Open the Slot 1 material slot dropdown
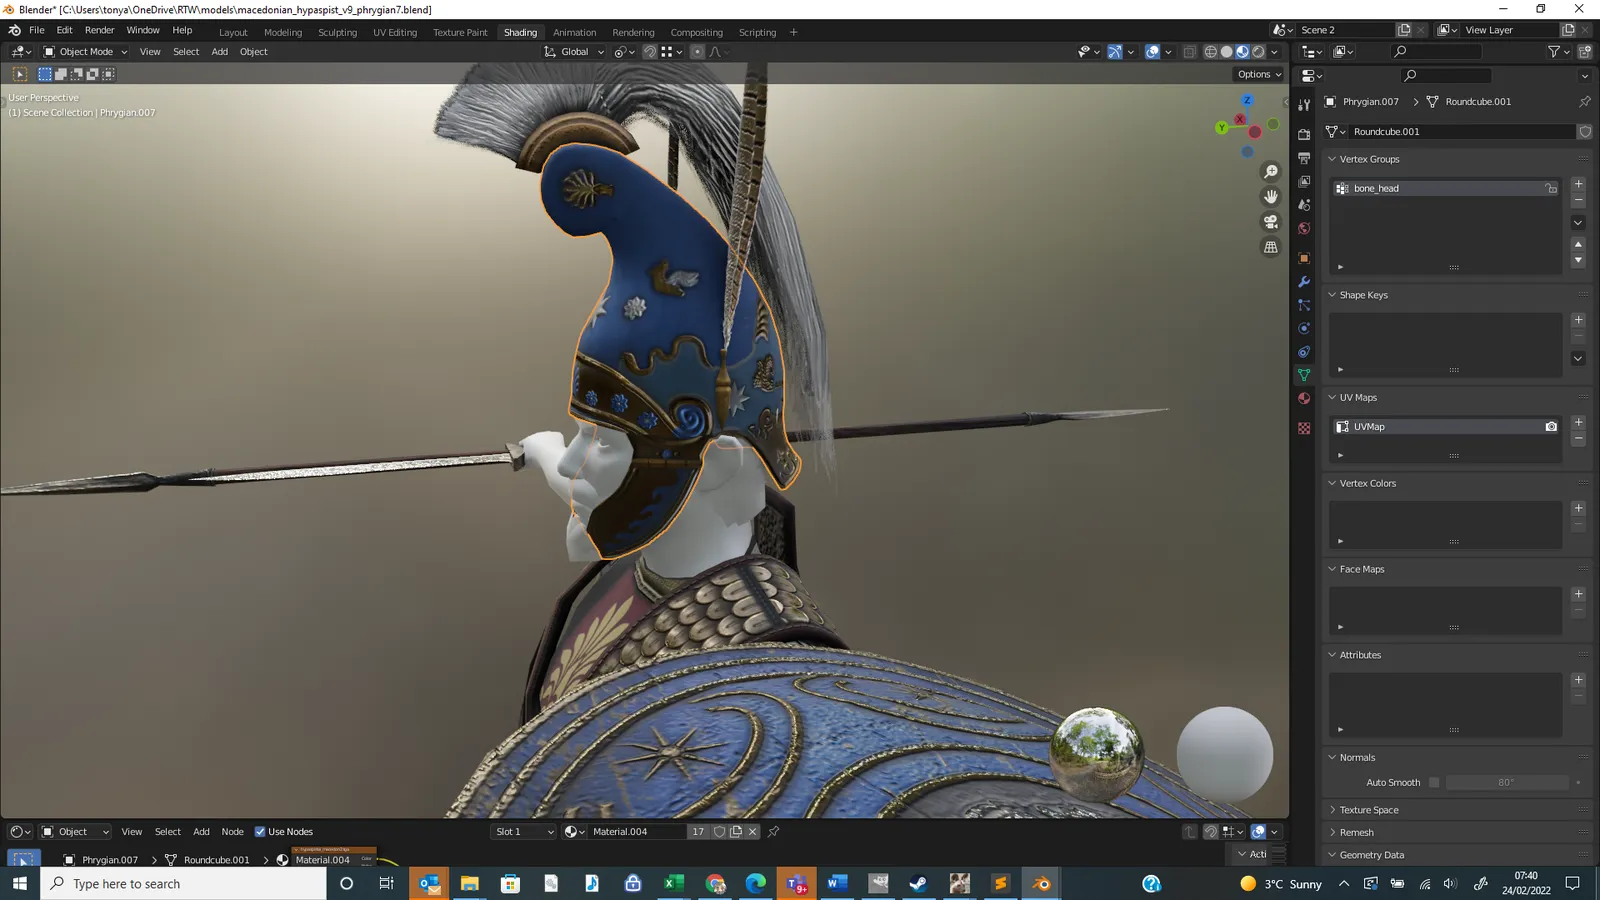The image size is (1600, 900). [523, 832]
